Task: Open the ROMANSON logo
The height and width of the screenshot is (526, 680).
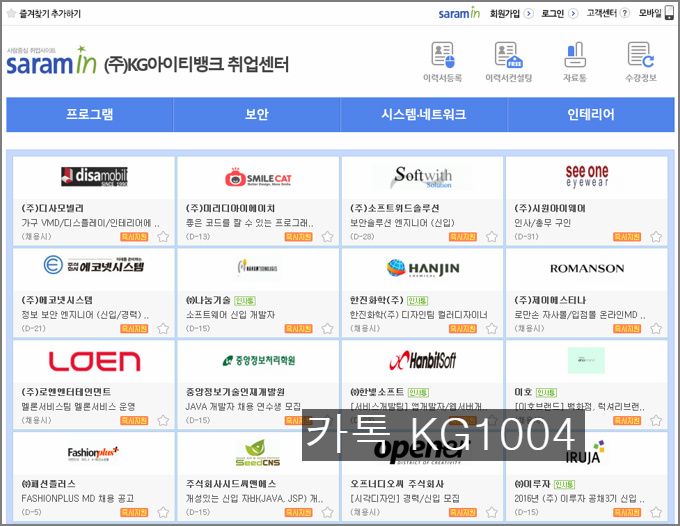Action: click(x=587, y=268)
